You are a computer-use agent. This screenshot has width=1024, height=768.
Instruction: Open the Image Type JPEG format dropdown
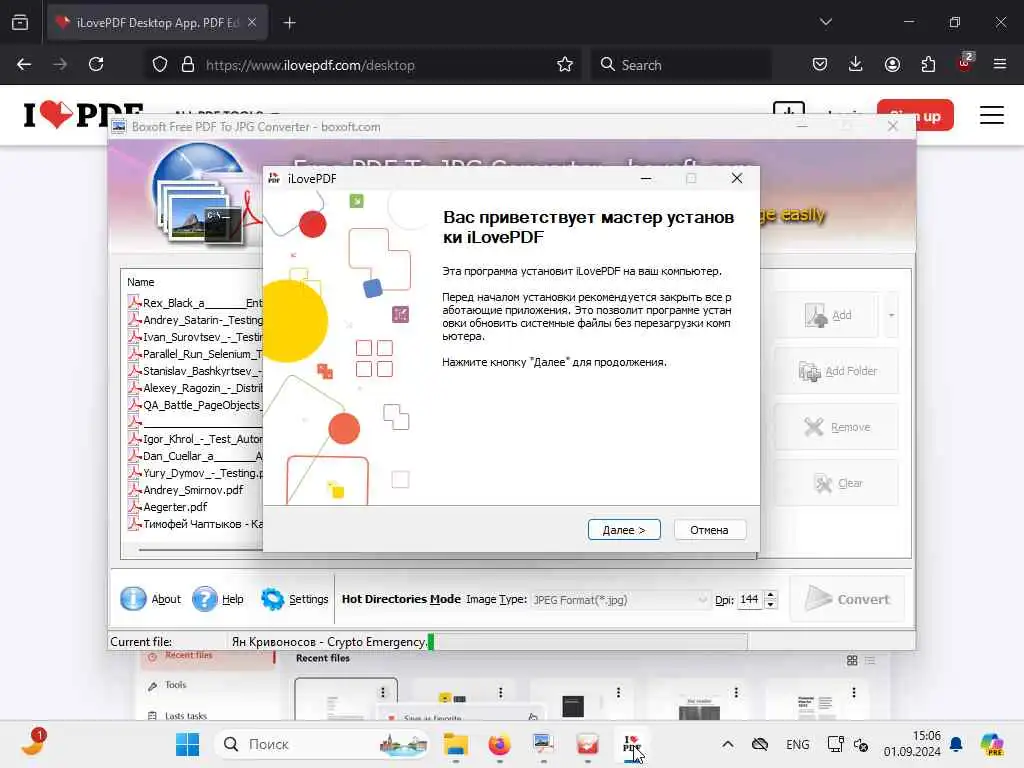[x=620, y=600]
